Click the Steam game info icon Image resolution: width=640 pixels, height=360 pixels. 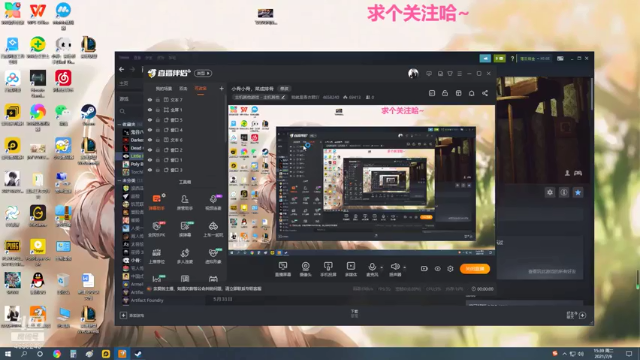coord(564,192)
